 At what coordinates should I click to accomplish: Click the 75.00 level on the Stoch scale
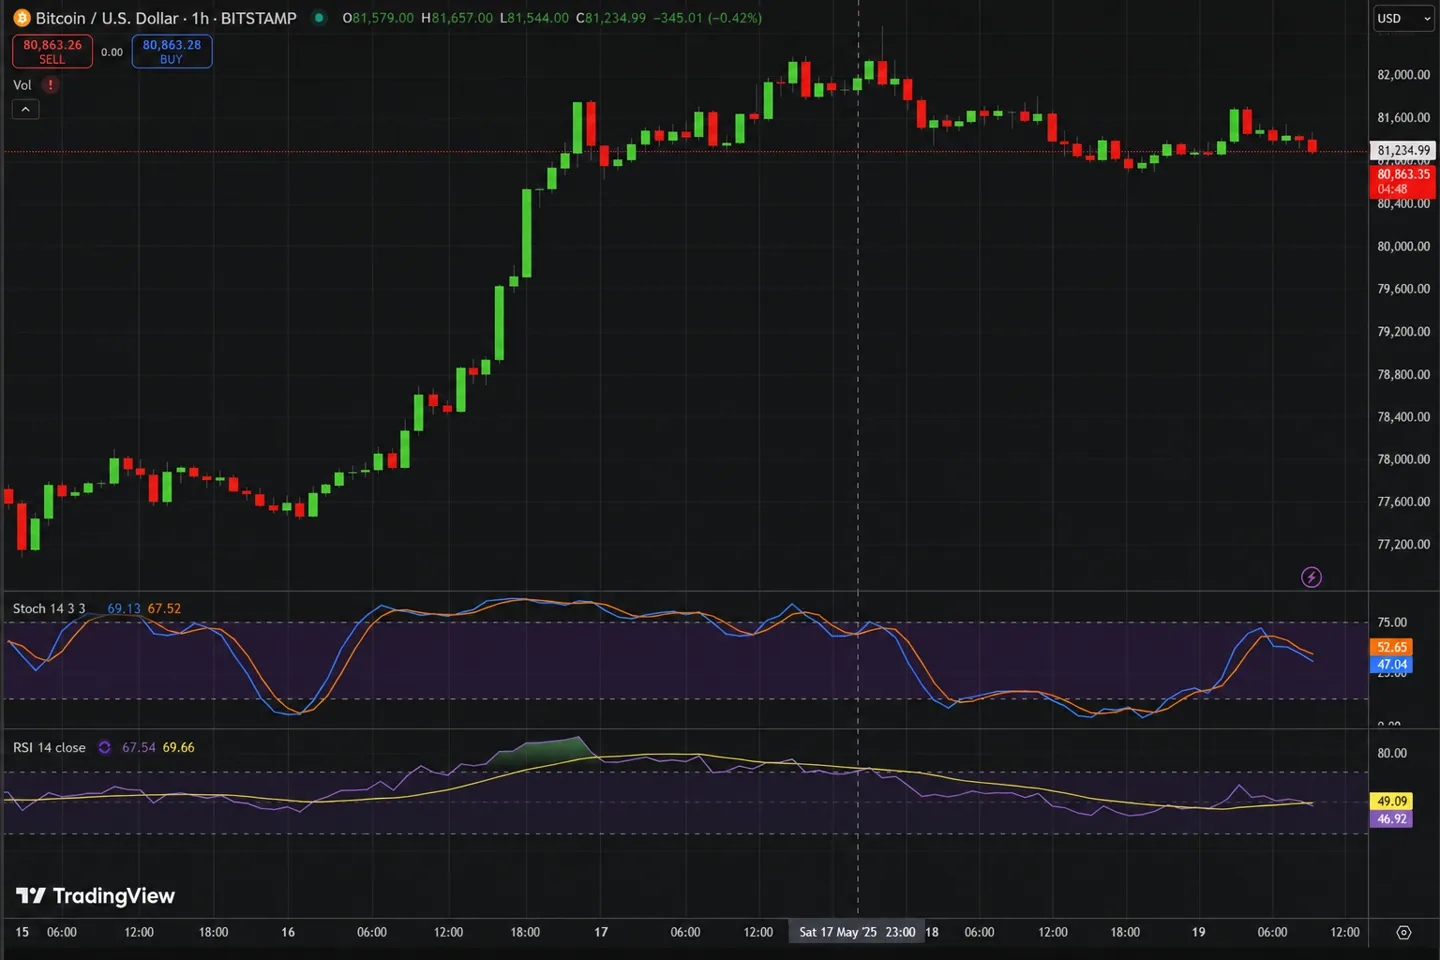click(1392, 622)
